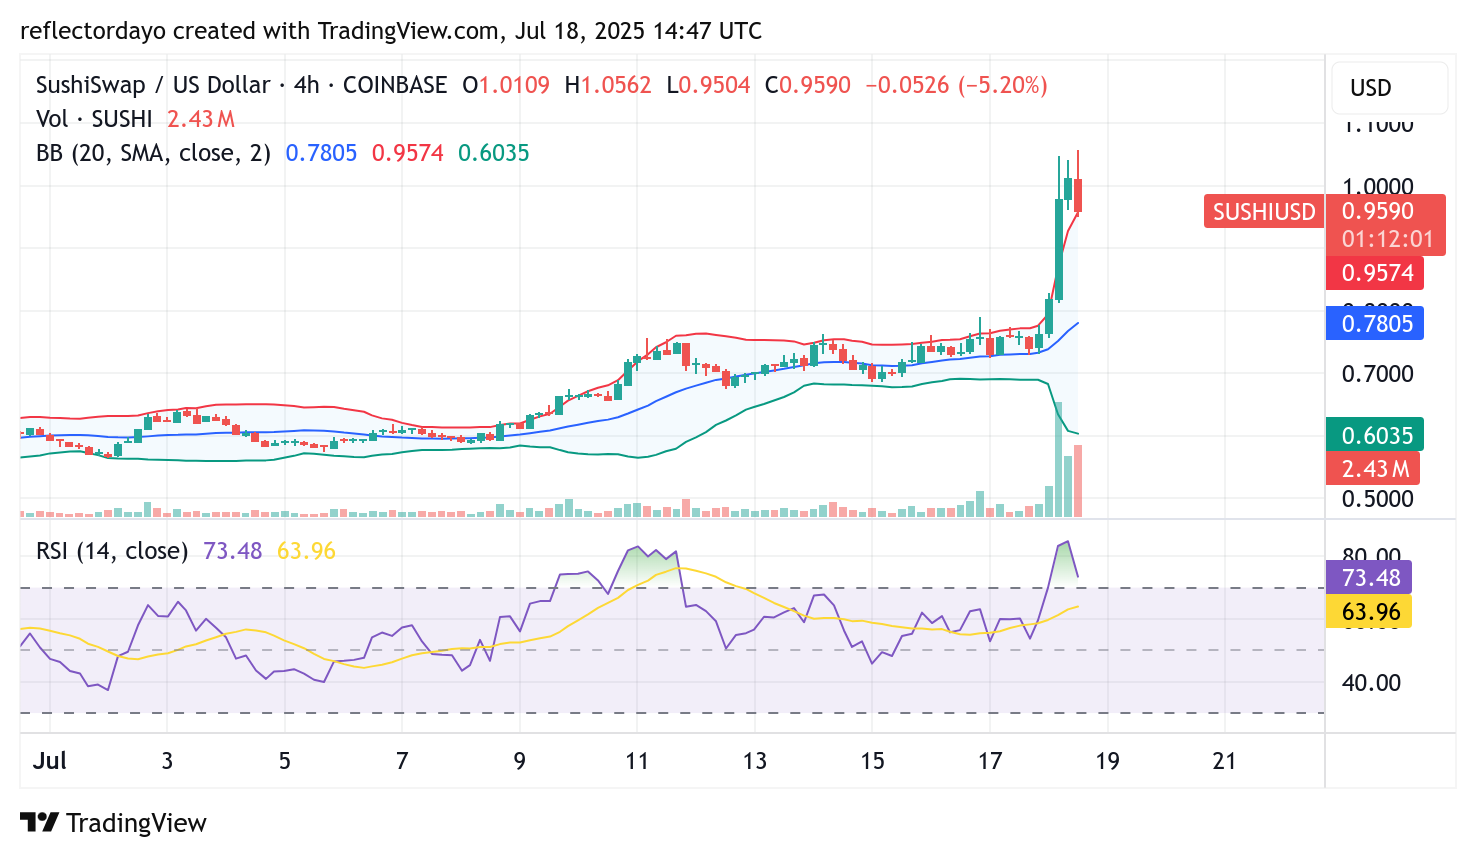Select the SushiSwap / US Dollar symbol title
Screen dimensions: 1476x858
click(153, 85)
